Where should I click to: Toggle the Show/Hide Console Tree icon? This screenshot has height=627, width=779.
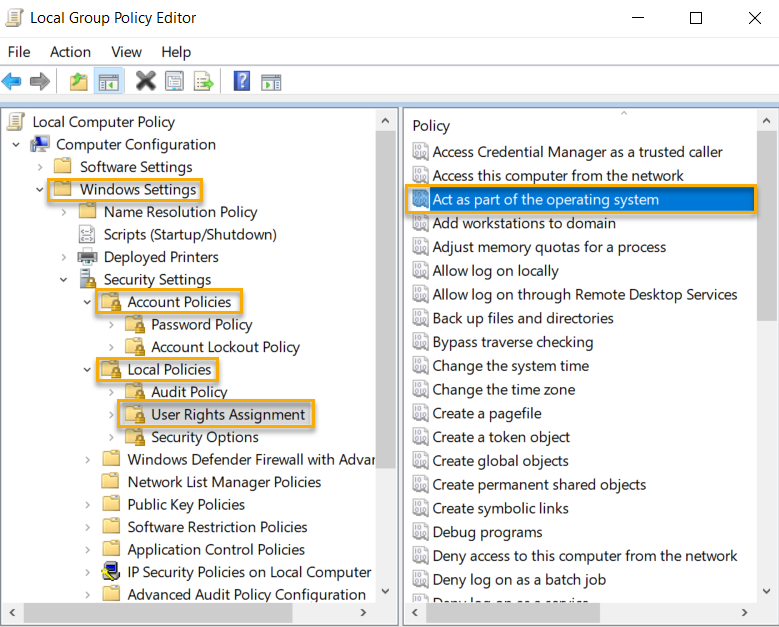pos(108,82)
